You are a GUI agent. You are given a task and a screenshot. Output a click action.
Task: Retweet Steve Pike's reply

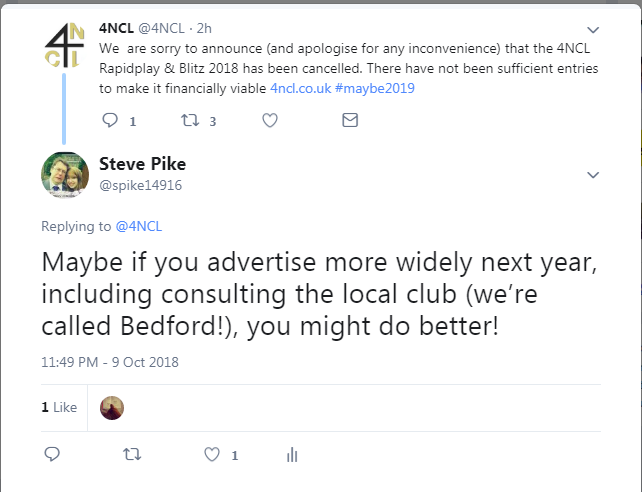point(131,455)
